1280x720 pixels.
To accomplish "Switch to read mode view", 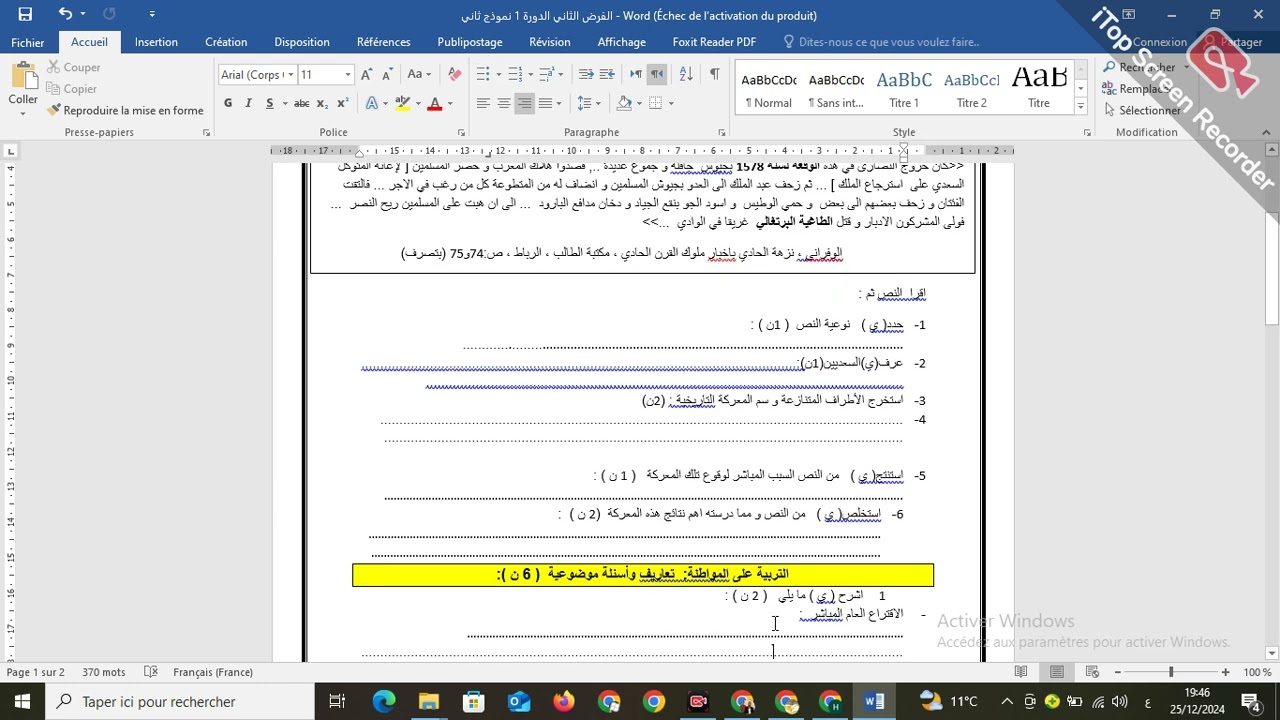I will coord(1021,672).
